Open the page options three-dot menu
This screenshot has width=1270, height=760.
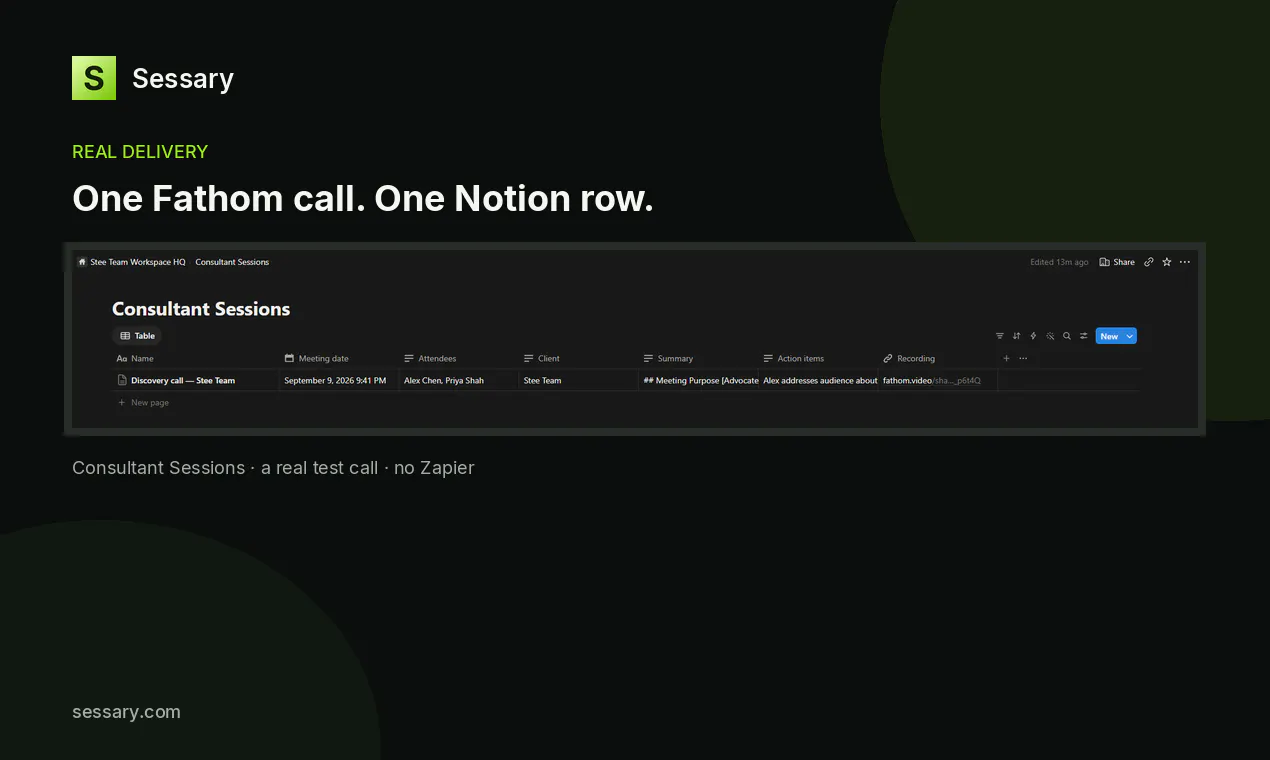point(1185,262)
